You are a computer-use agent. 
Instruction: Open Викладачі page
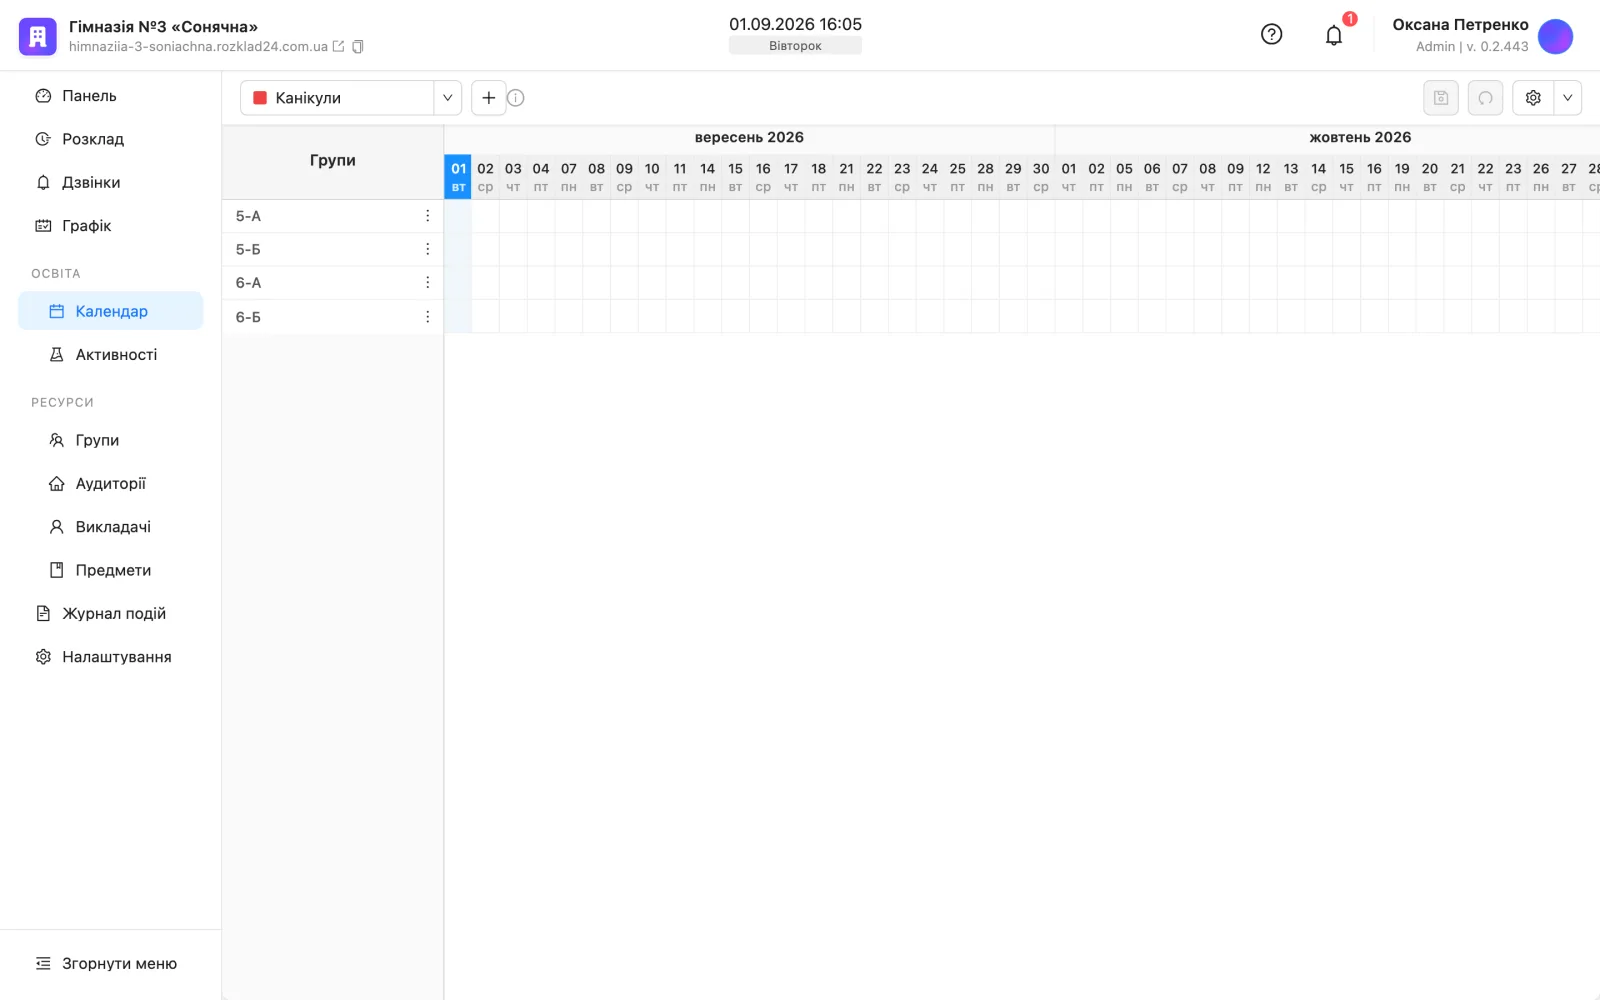point(110,527)
